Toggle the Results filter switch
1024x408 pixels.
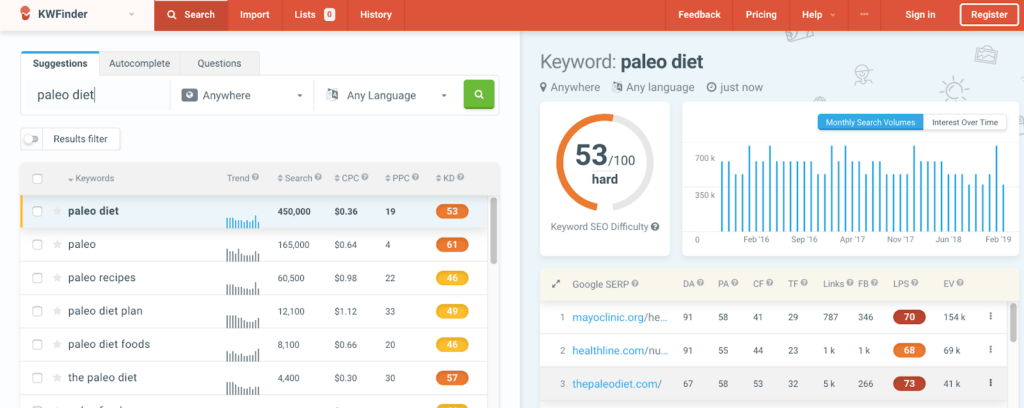[x=31, y=138]
